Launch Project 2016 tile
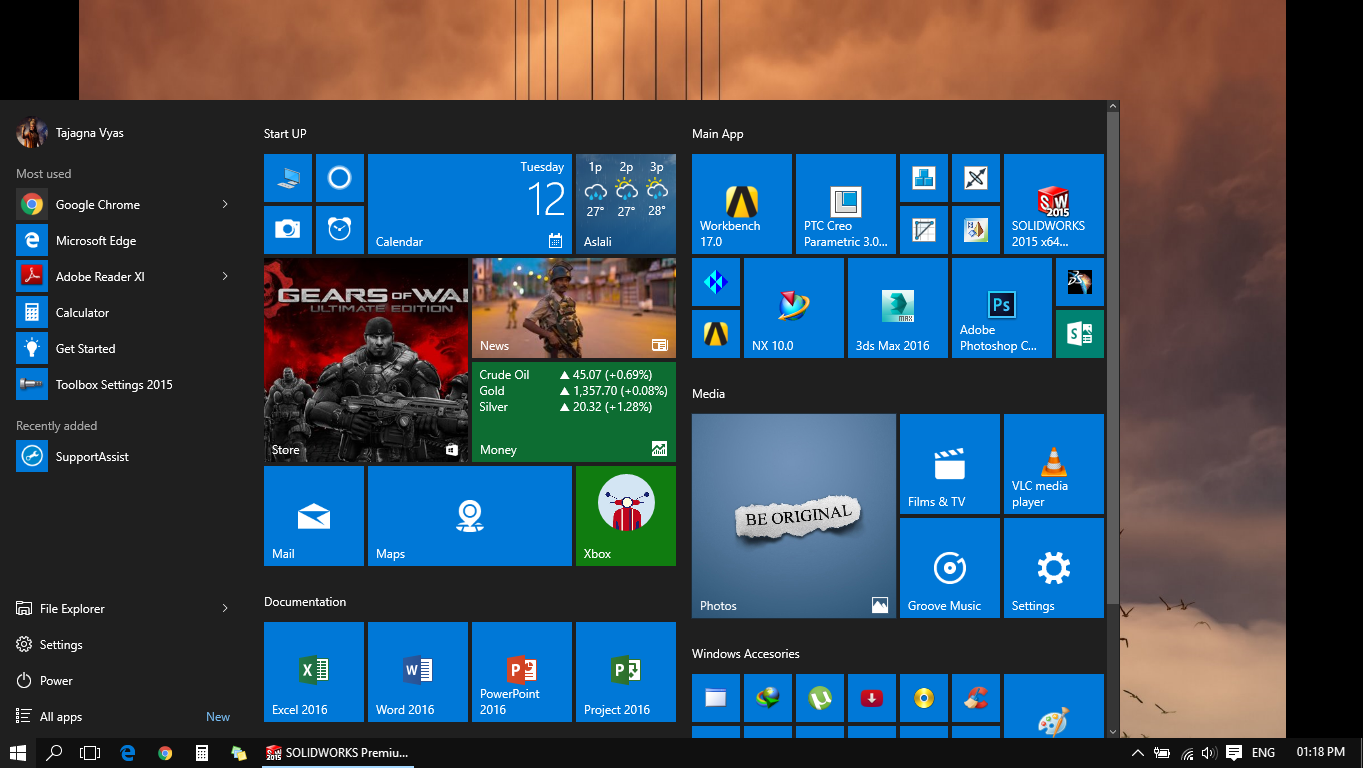1363x768 pixels. (x=626, y=672)
